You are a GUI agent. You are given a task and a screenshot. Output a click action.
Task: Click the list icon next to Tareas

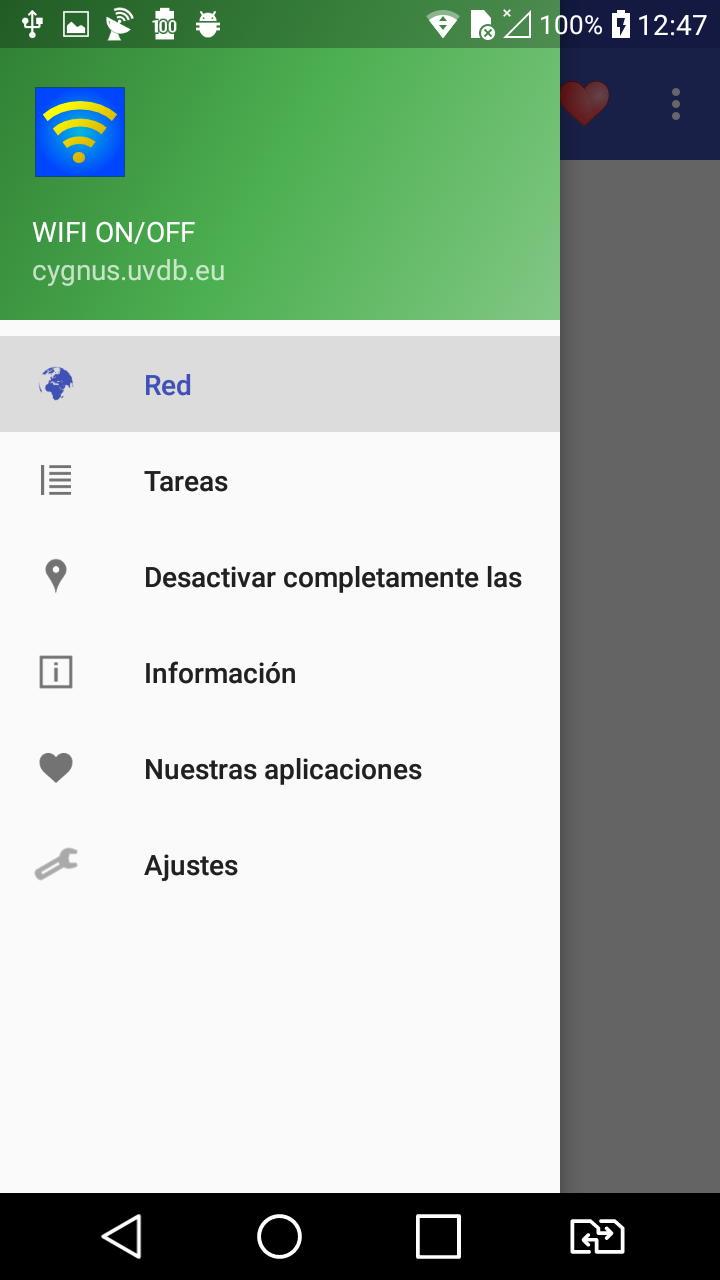56,480
